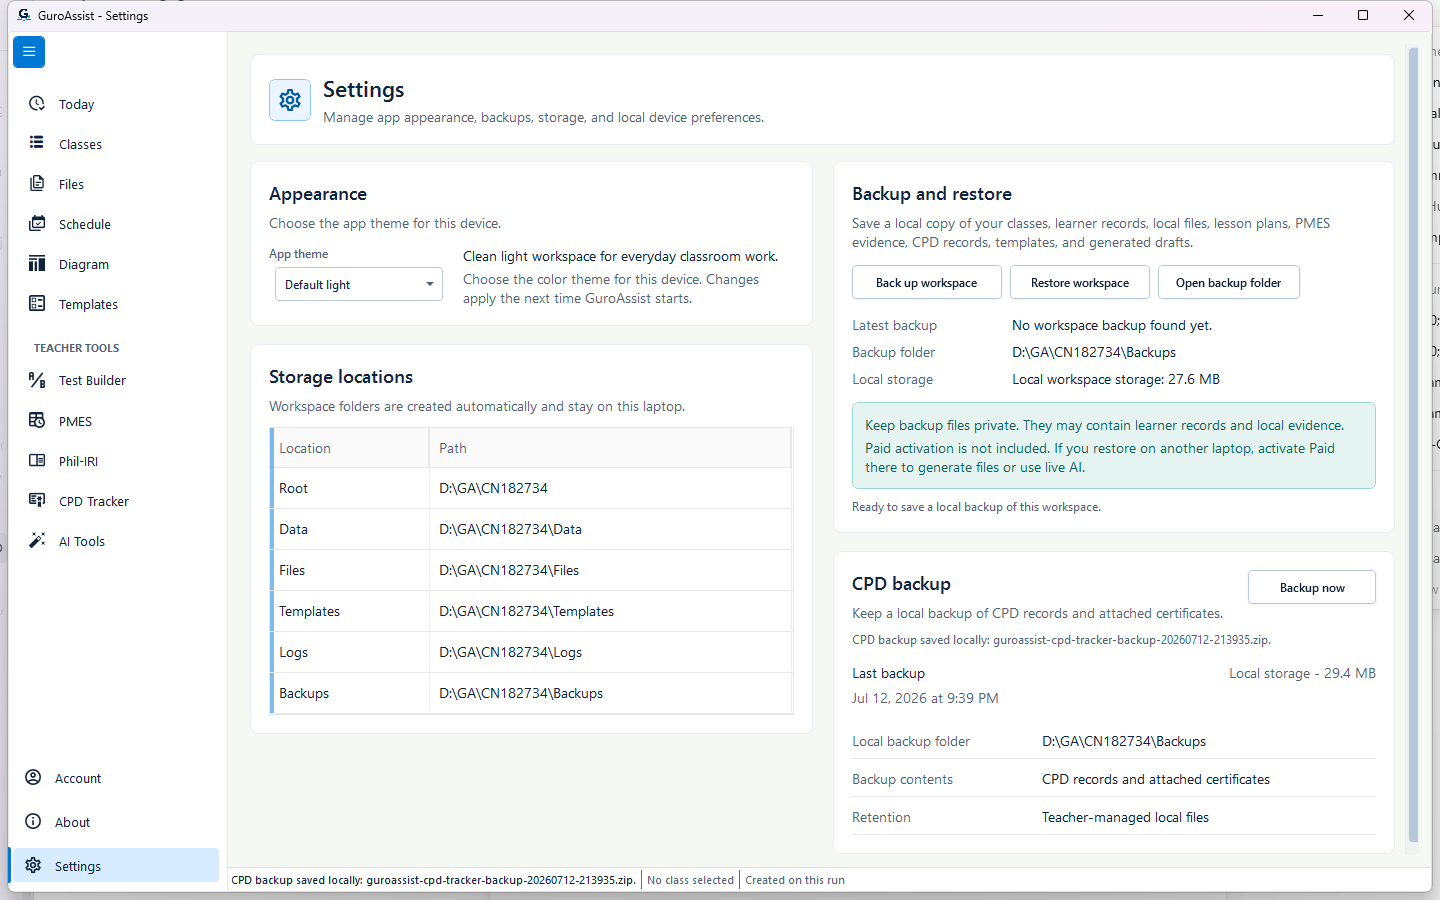1440x900 pixels.
Task: Click 'Teacher-managed local files' retention value
Action: click(1125, 817)
